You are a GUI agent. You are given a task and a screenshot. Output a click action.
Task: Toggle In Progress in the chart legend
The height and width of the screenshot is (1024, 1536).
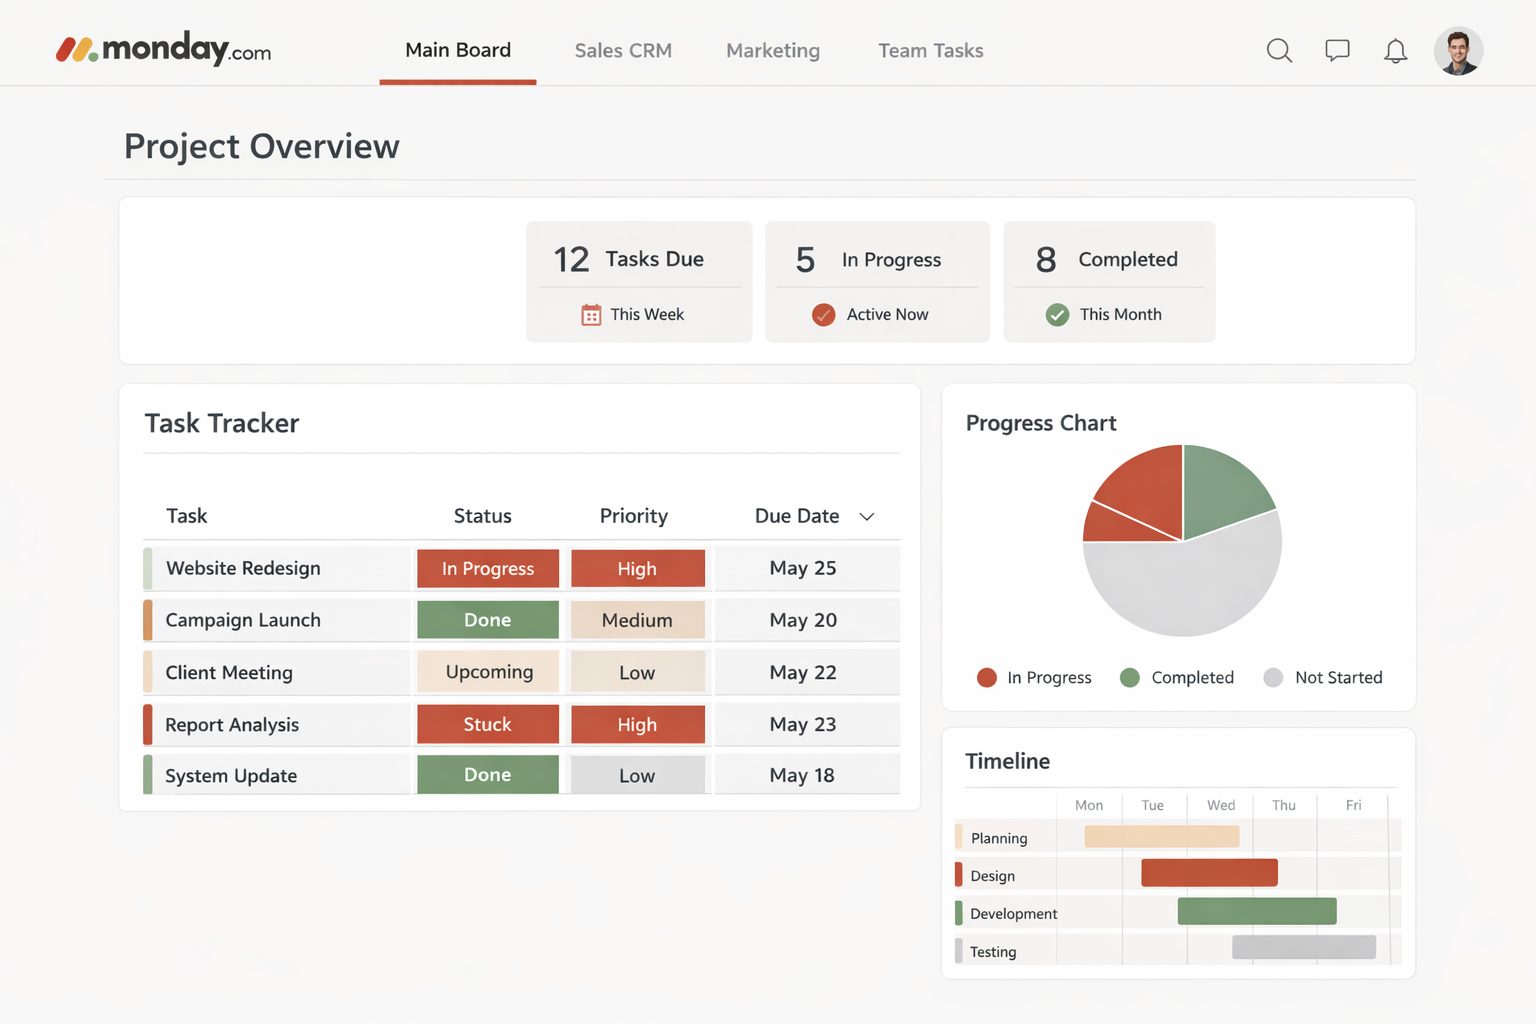[x=1034, y=677]
